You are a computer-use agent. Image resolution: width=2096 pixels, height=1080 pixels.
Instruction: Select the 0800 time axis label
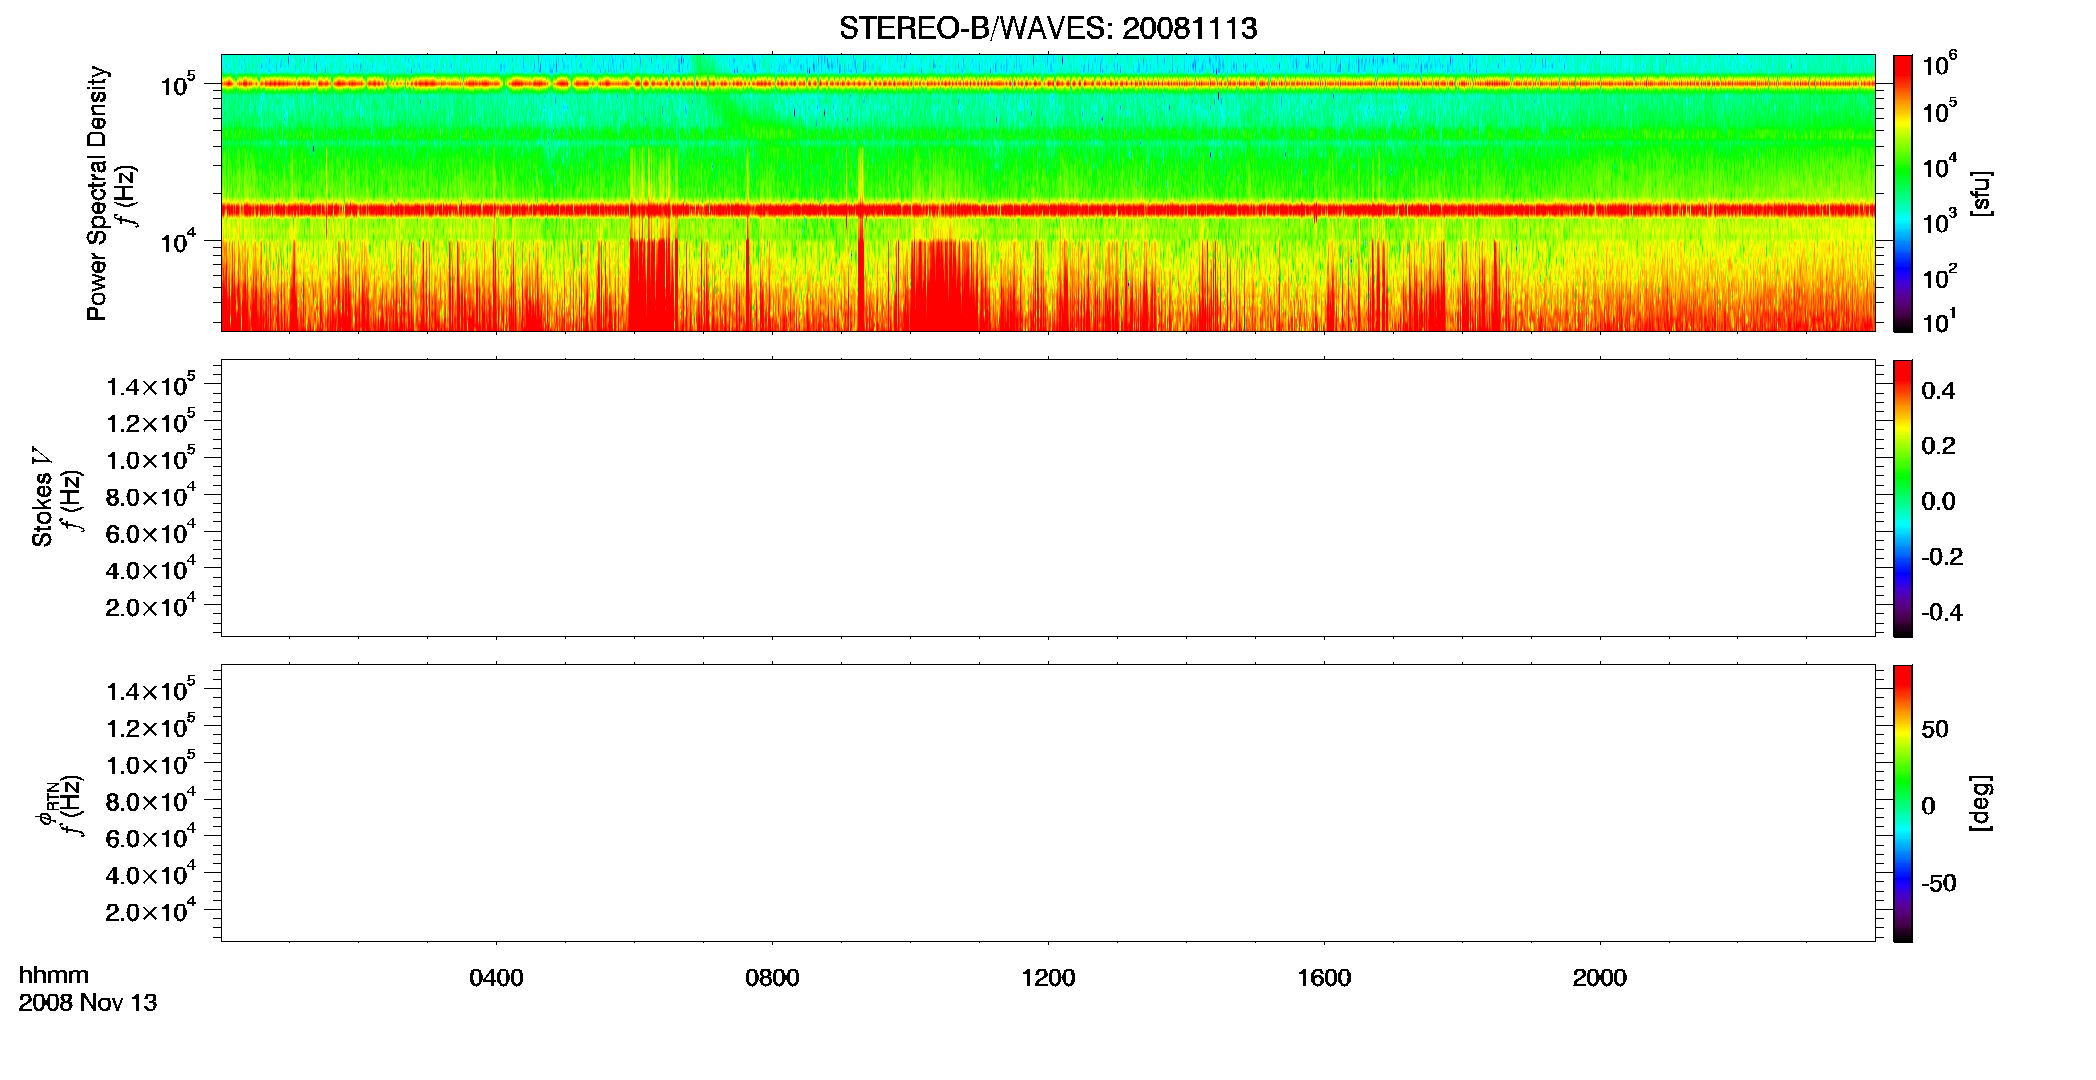pos(772,978)
